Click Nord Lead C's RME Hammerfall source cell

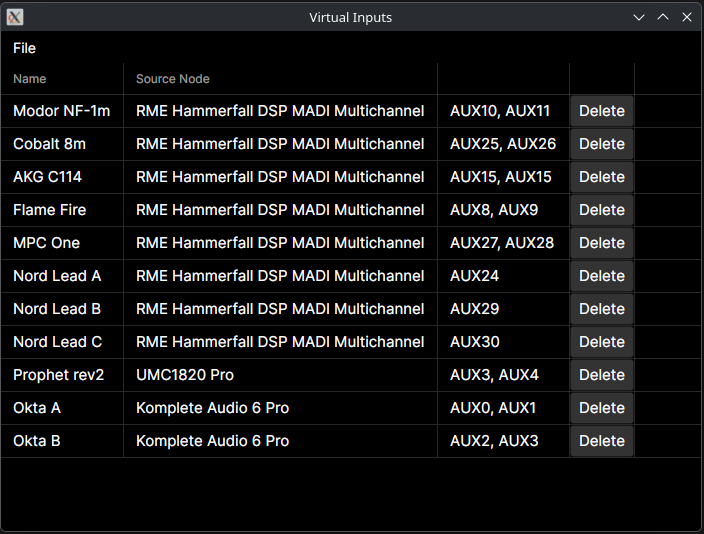click(x=280, y=342)
